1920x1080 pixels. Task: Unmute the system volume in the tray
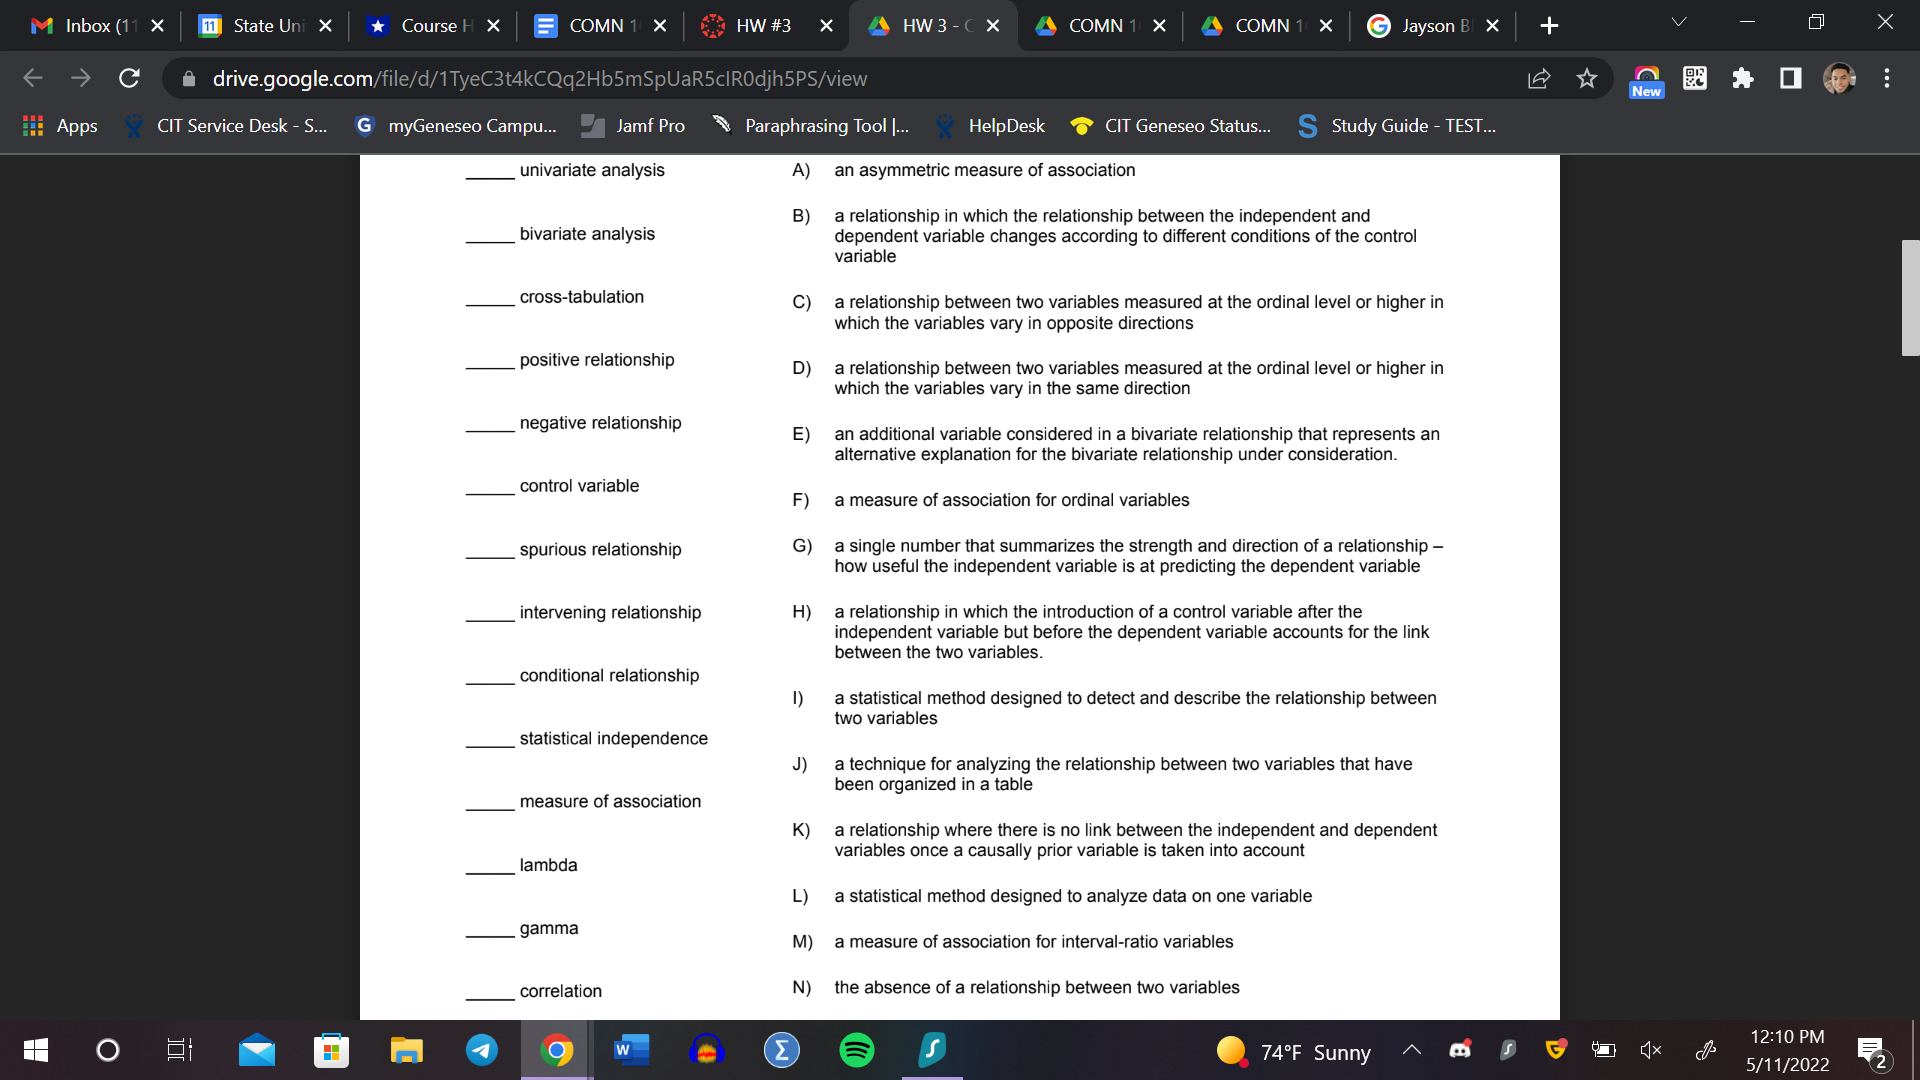[x=1650, y=1050]
